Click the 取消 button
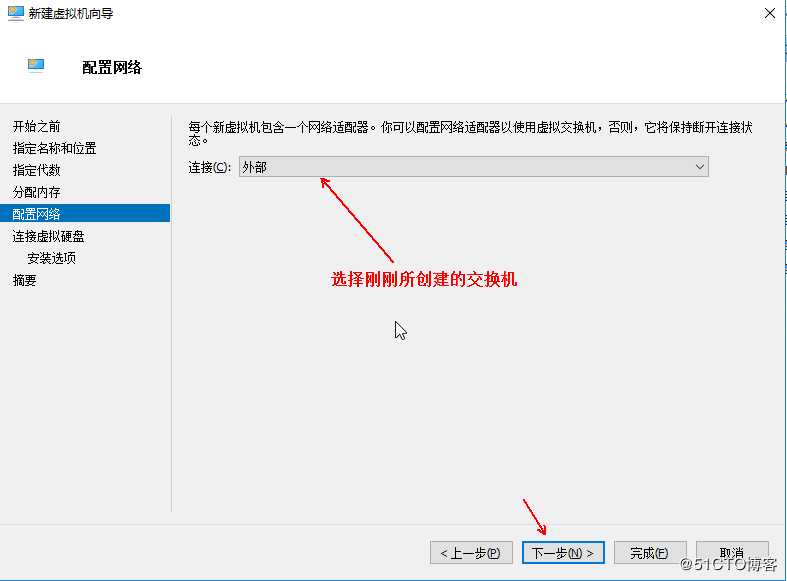This screenshot has width=787, height=581. click(x=732, y=553)
